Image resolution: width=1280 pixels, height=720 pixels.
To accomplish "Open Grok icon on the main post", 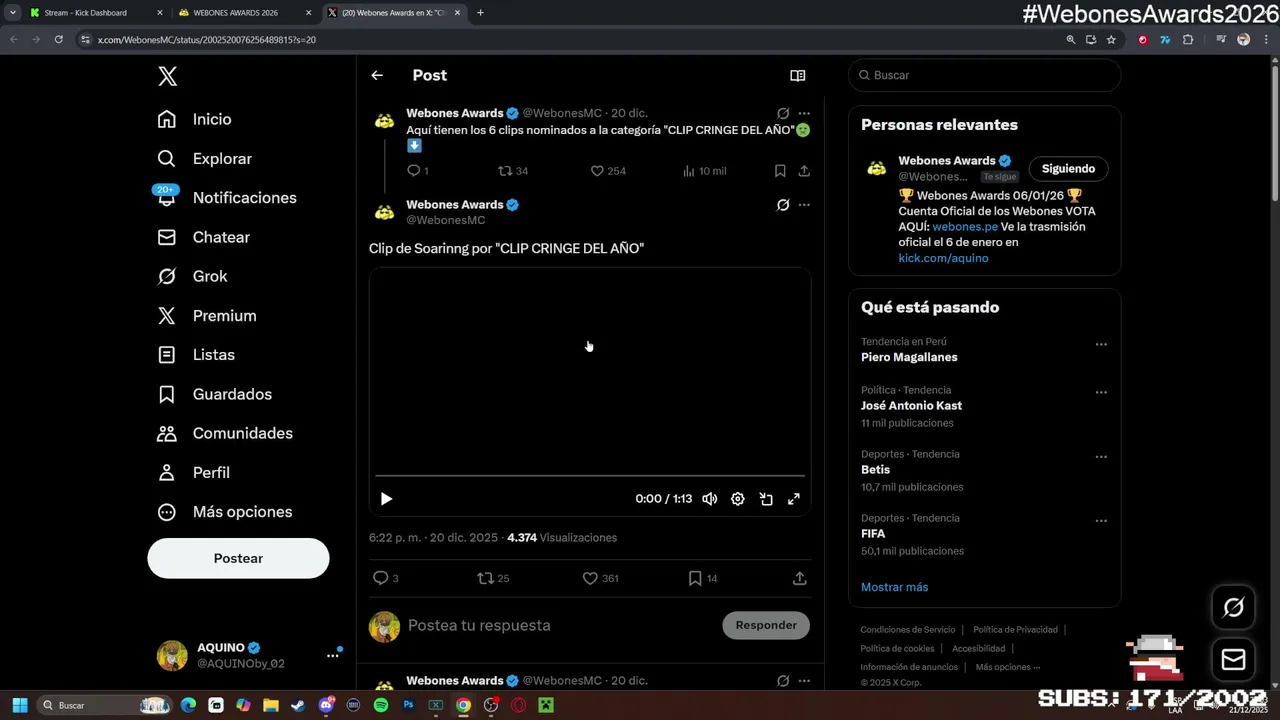I will (783, 205).
